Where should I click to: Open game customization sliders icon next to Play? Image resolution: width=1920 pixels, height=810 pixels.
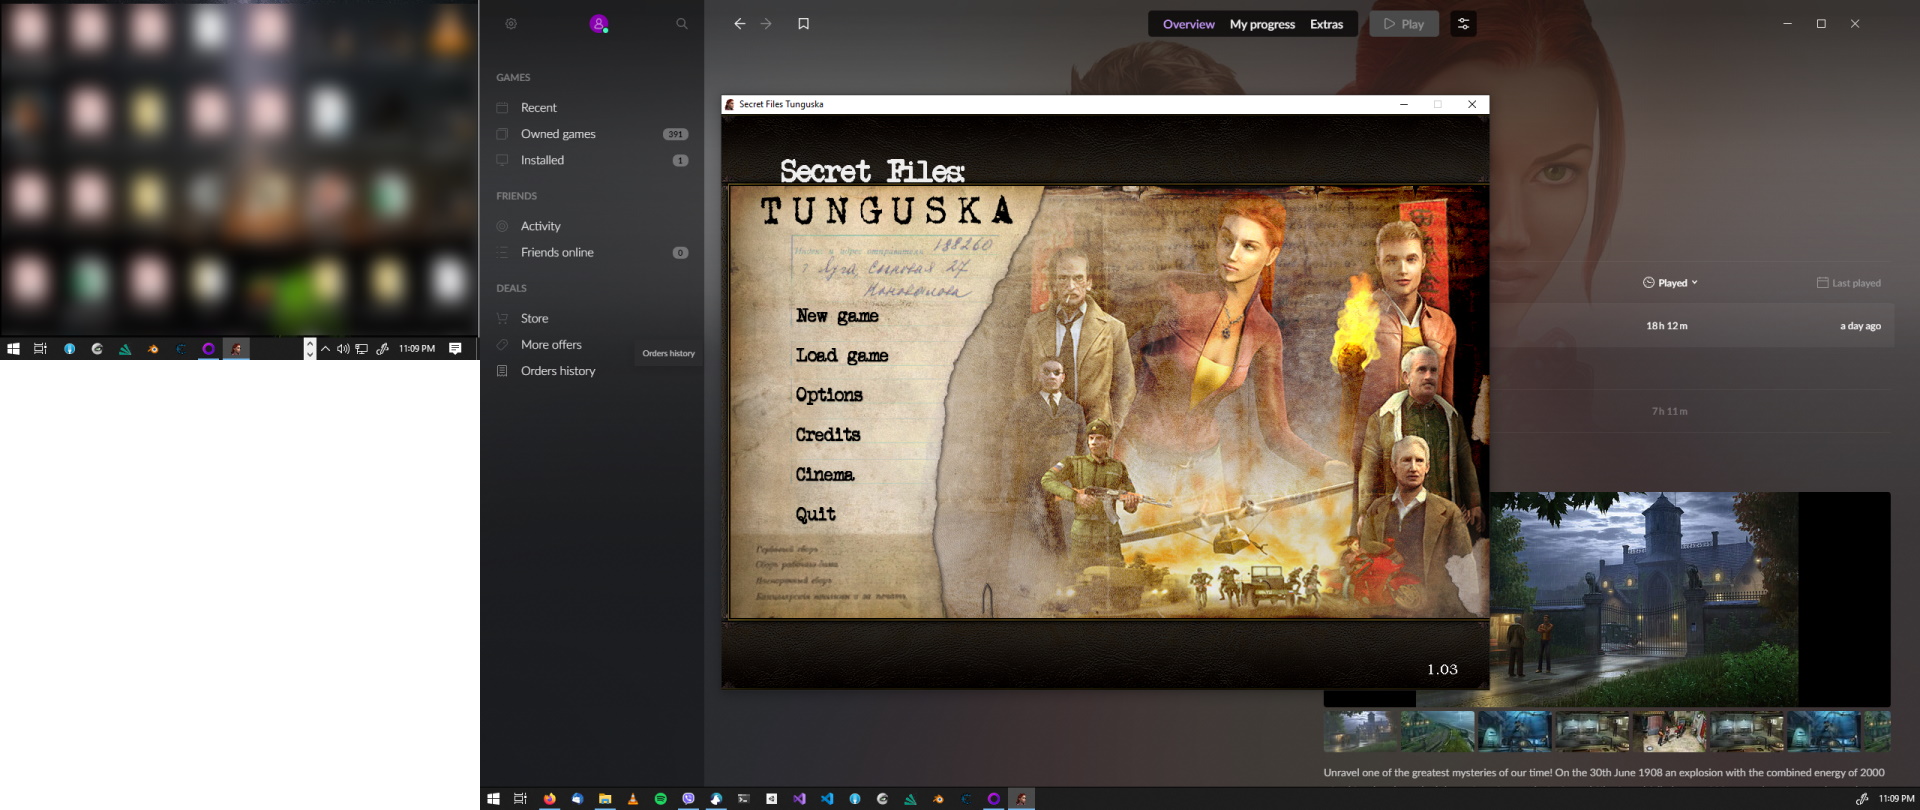[x=1463, y=23]
